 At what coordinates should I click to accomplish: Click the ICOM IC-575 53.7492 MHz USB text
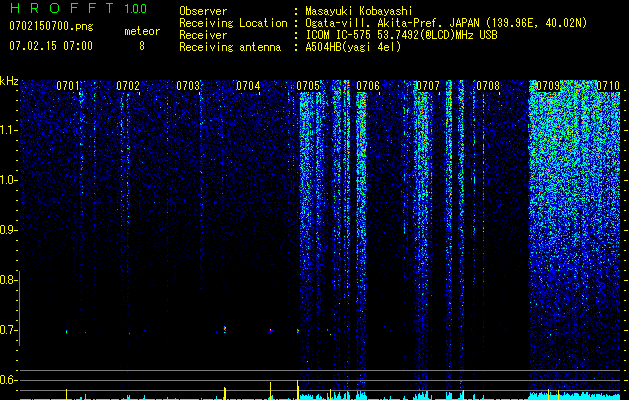pos(401,35)
